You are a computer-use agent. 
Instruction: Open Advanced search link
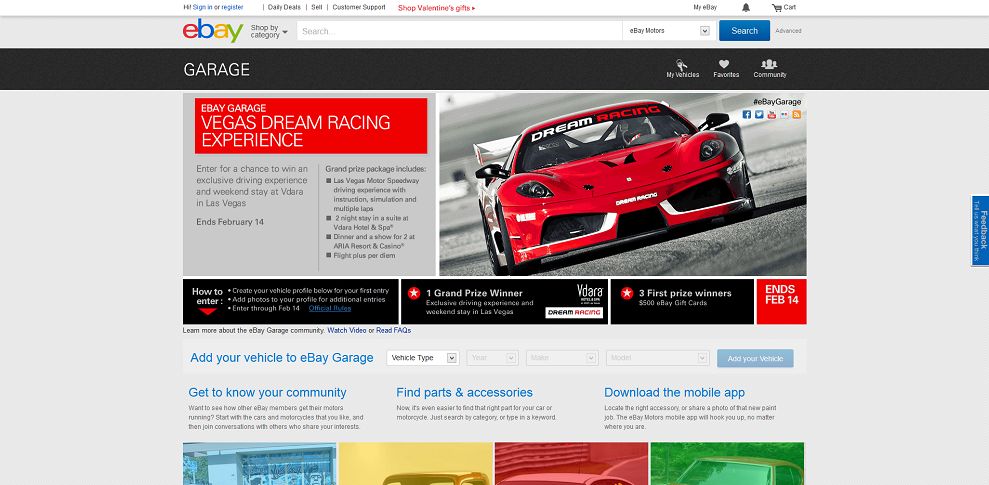tap(788, 31)
